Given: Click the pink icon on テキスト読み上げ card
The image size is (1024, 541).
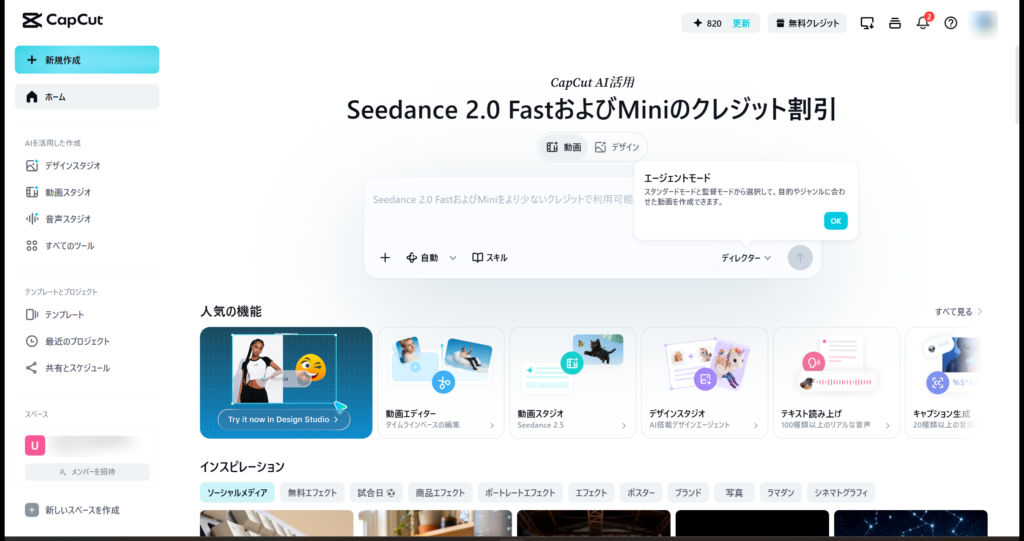Looking at the screenshot, I should coord(814,361).
